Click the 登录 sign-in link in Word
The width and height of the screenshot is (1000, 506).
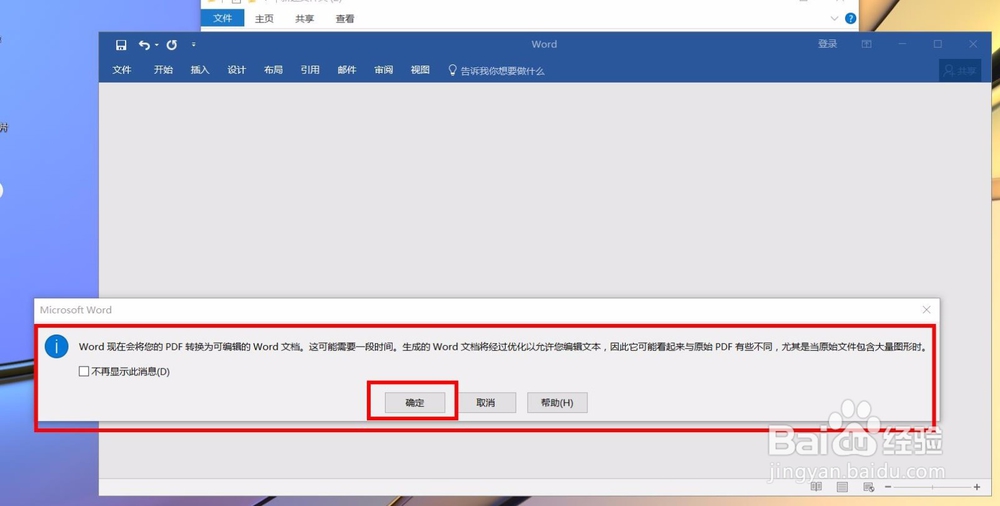tap(827, 44)
